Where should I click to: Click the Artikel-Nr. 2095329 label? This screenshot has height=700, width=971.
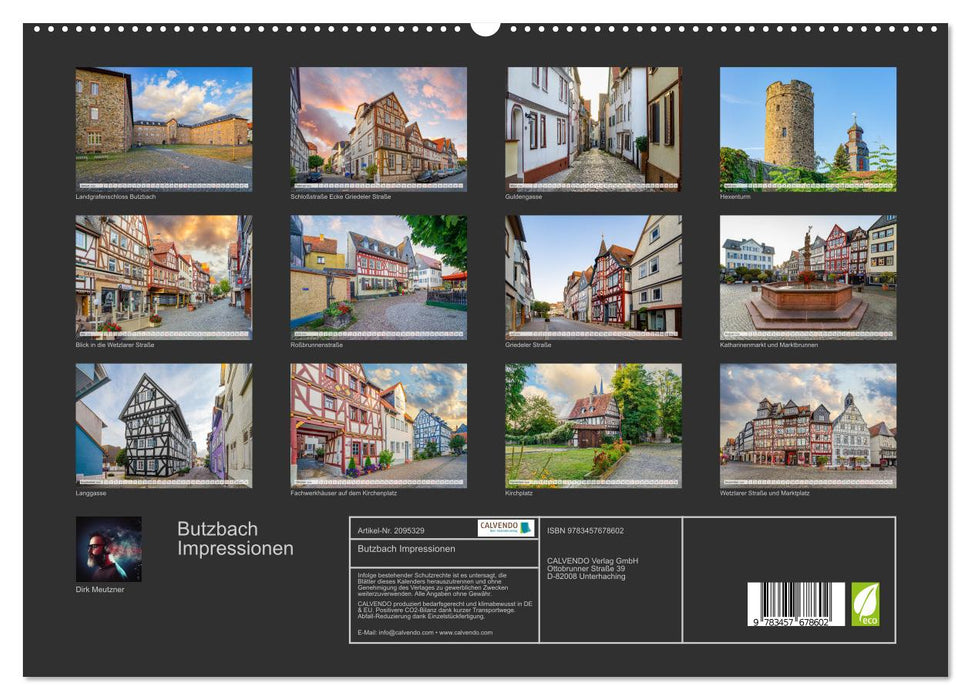pos(393,531)
